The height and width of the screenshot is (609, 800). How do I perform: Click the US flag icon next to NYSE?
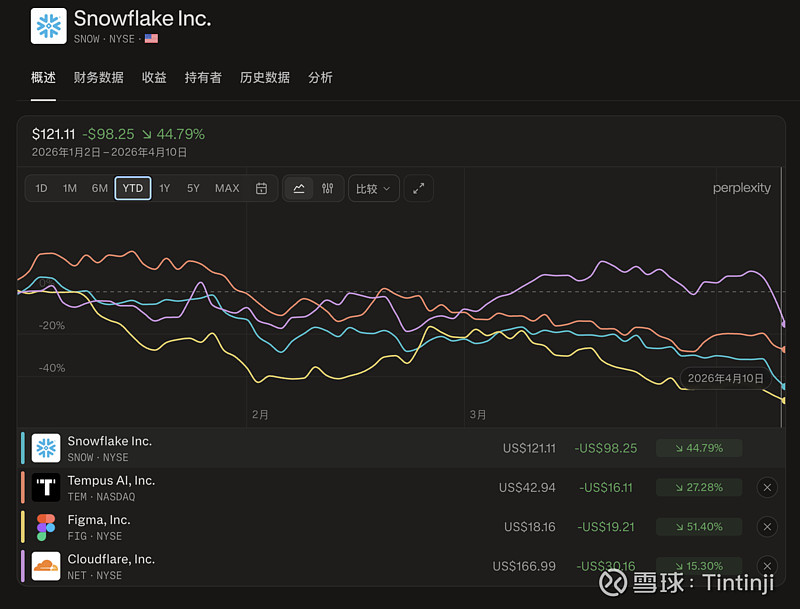pos(151,38)
